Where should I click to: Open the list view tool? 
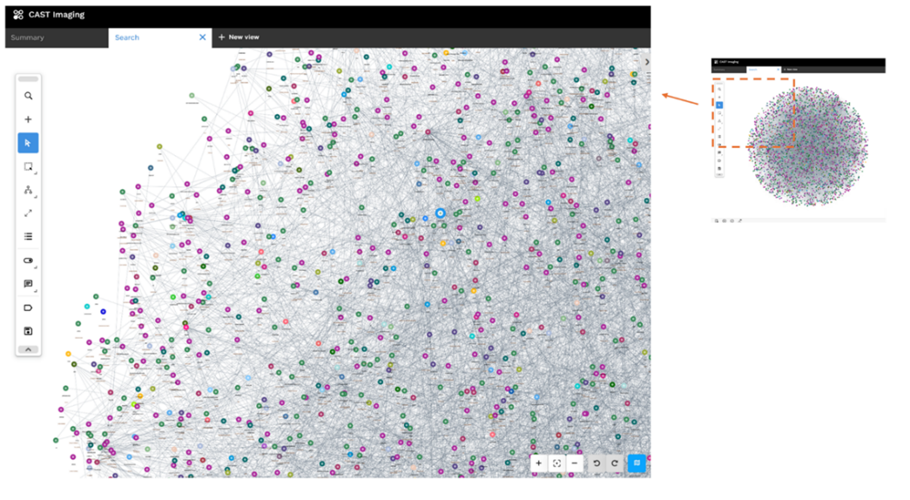(28, 237)
